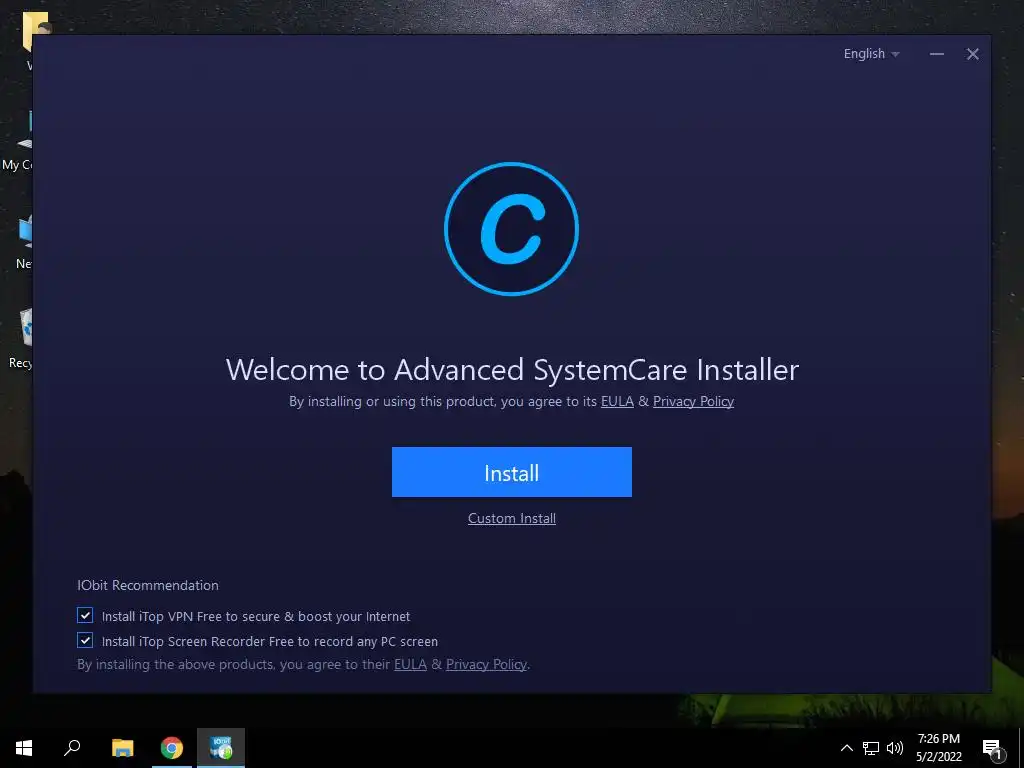Click the Advanced SystemCare logo
The width and height of the screenshot is (1024, 768).
[x=511, y=229]
